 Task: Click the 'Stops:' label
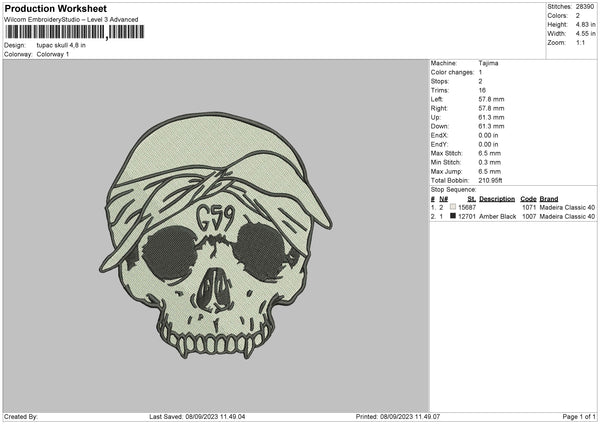[440, 81]
